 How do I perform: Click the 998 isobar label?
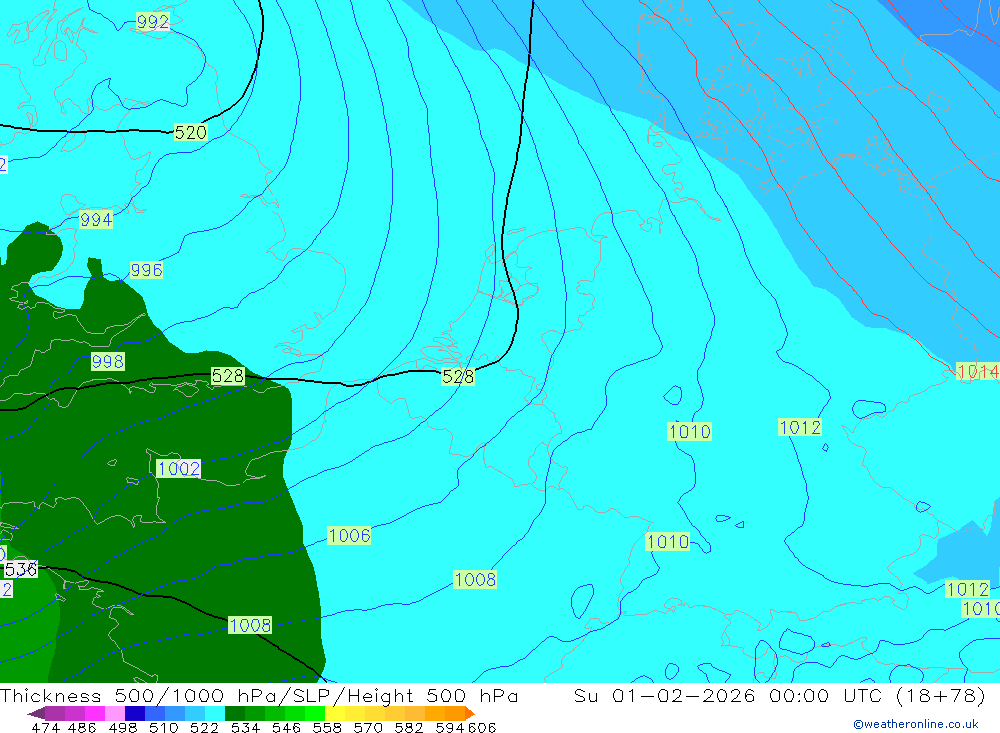coord(108,362)
